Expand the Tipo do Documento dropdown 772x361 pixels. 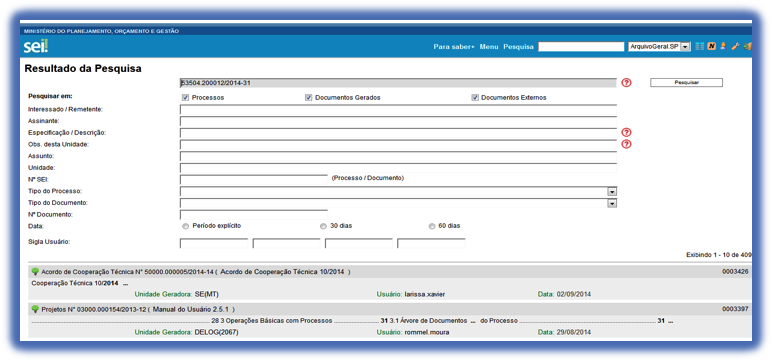coord(612,203)
